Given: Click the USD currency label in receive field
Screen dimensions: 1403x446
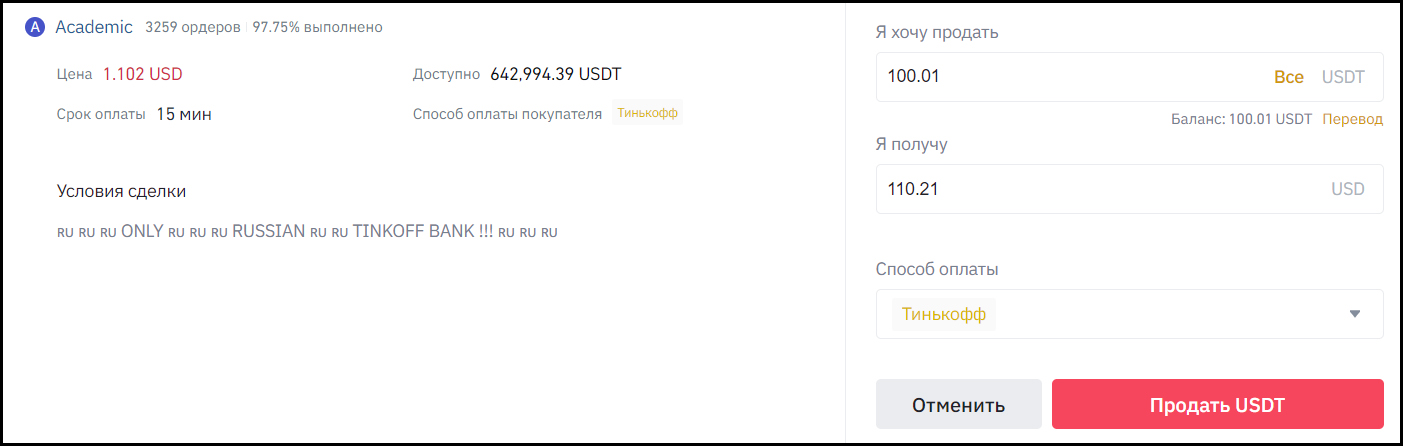Looking at the screenshot, I should coord(1348,189).
